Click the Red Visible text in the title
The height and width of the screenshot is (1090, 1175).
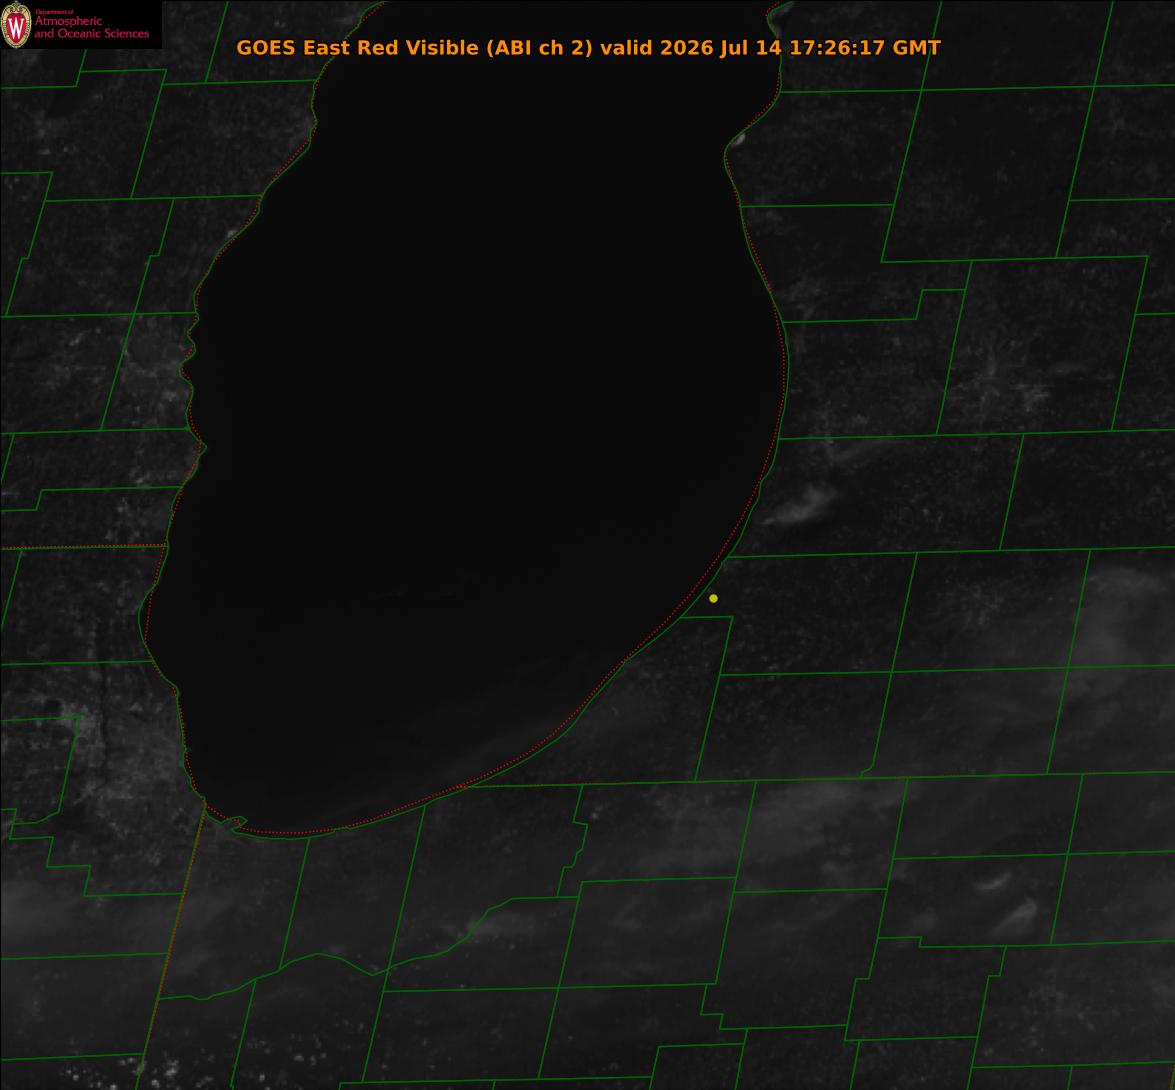click(x=417, y=47)
